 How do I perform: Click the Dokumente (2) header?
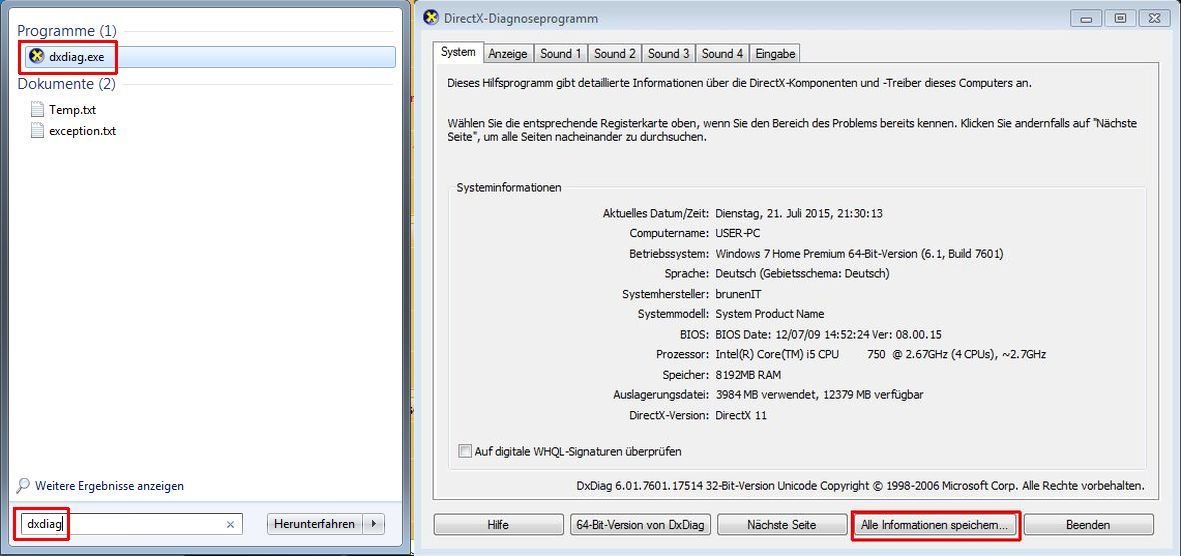coord(66,84)
